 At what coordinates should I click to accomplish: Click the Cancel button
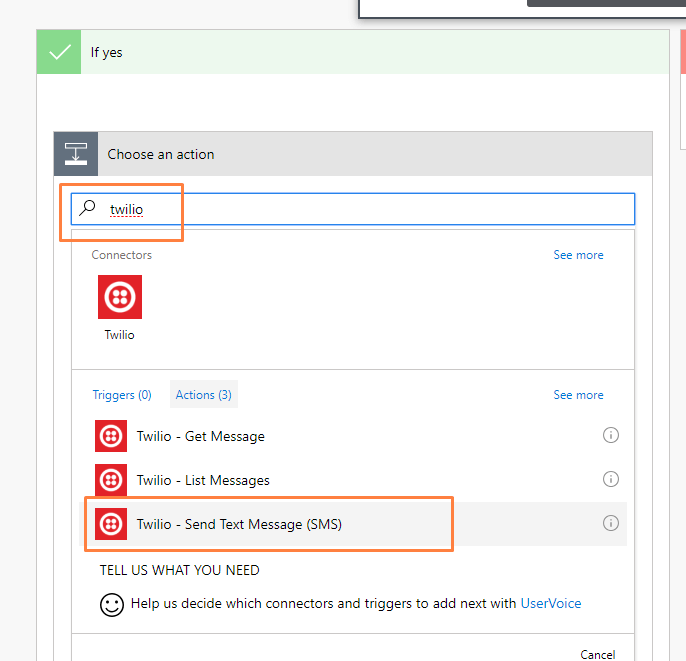598,654
